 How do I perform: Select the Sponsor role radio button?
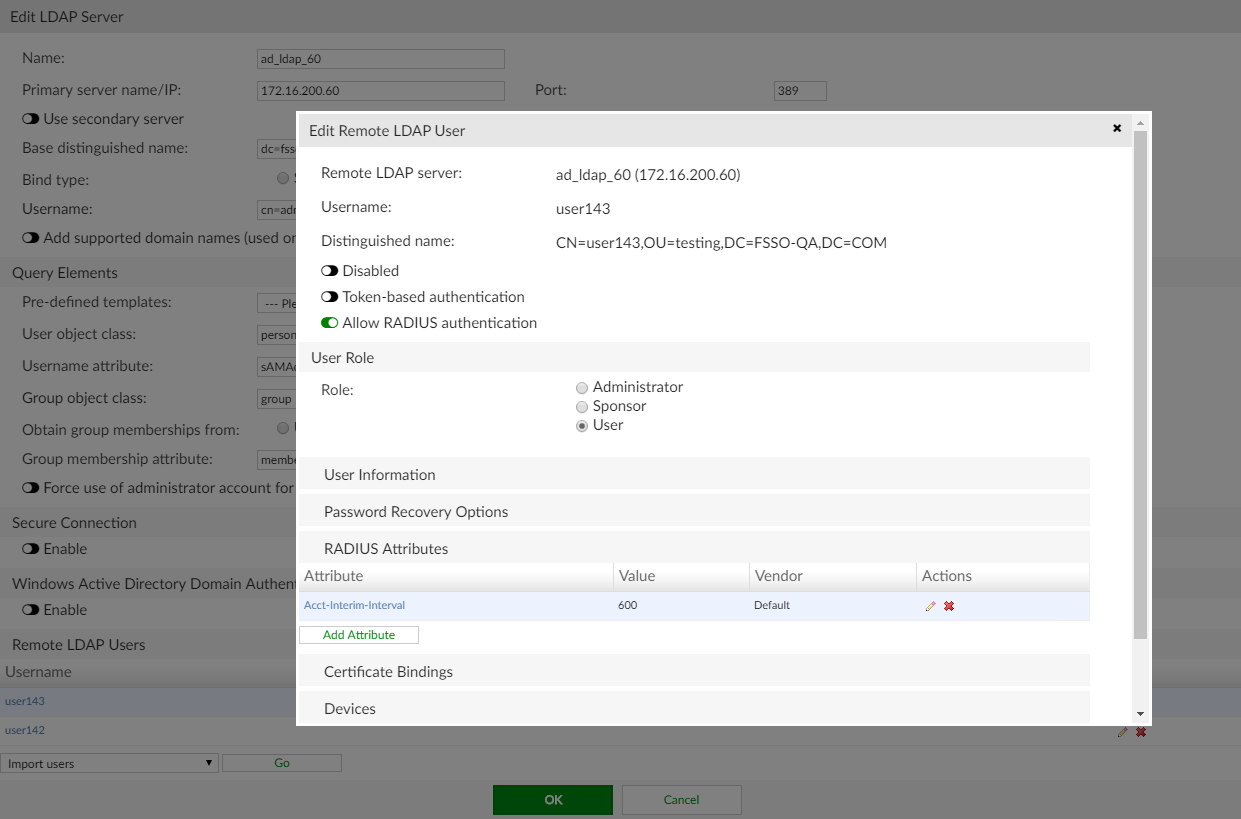pyautogui.click(x=582, y=407)
